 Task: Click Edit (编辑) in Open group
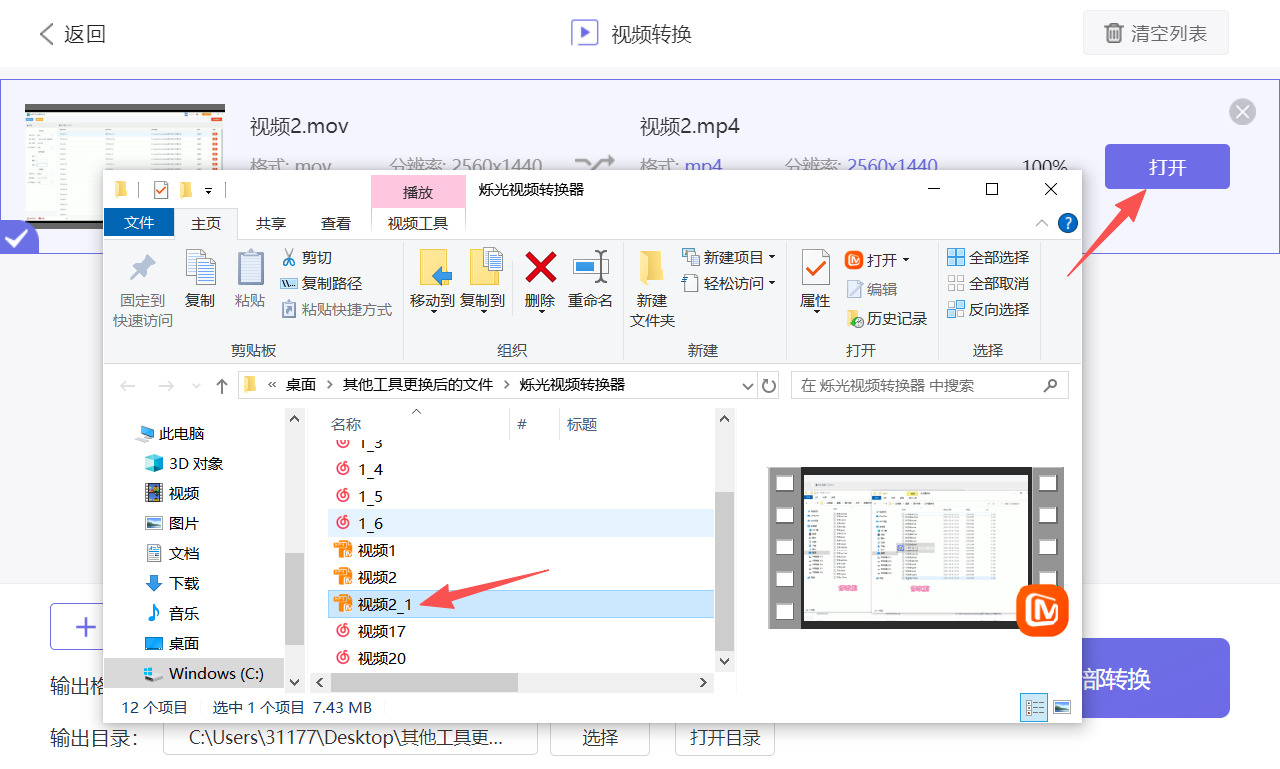872,289
